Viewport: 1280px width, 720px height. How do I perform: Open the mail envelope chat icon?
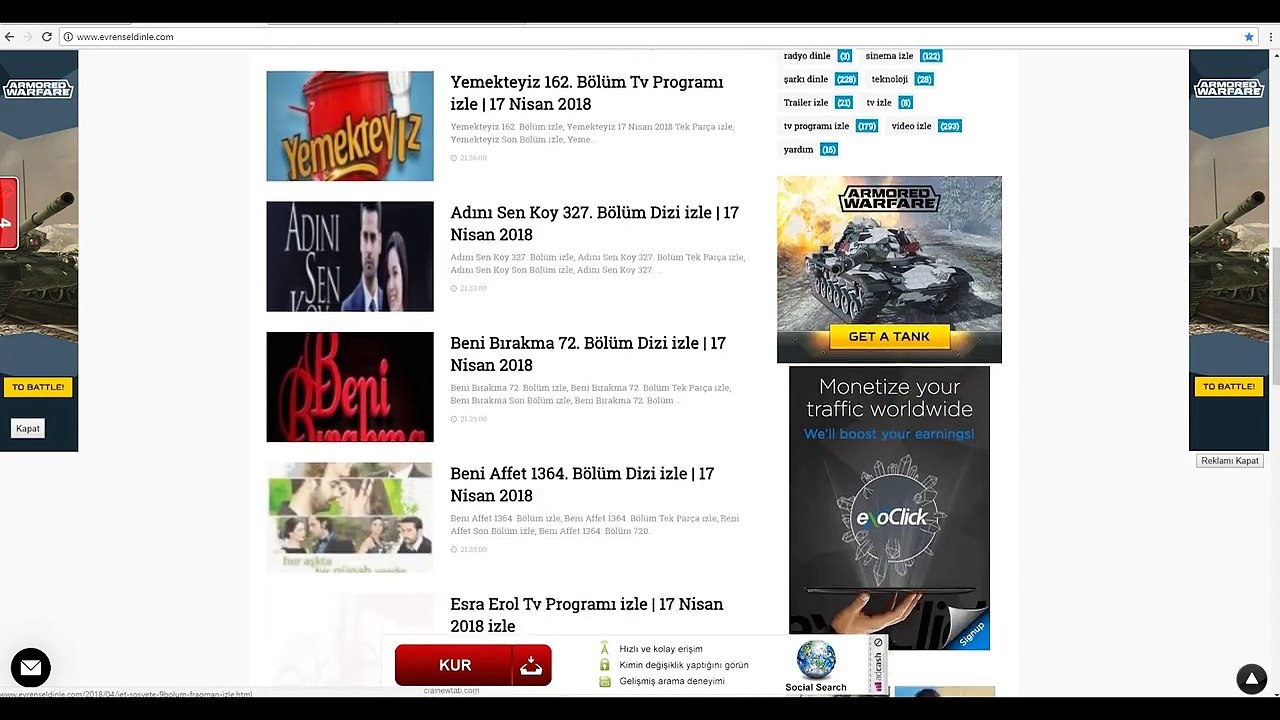click(31, 667)
